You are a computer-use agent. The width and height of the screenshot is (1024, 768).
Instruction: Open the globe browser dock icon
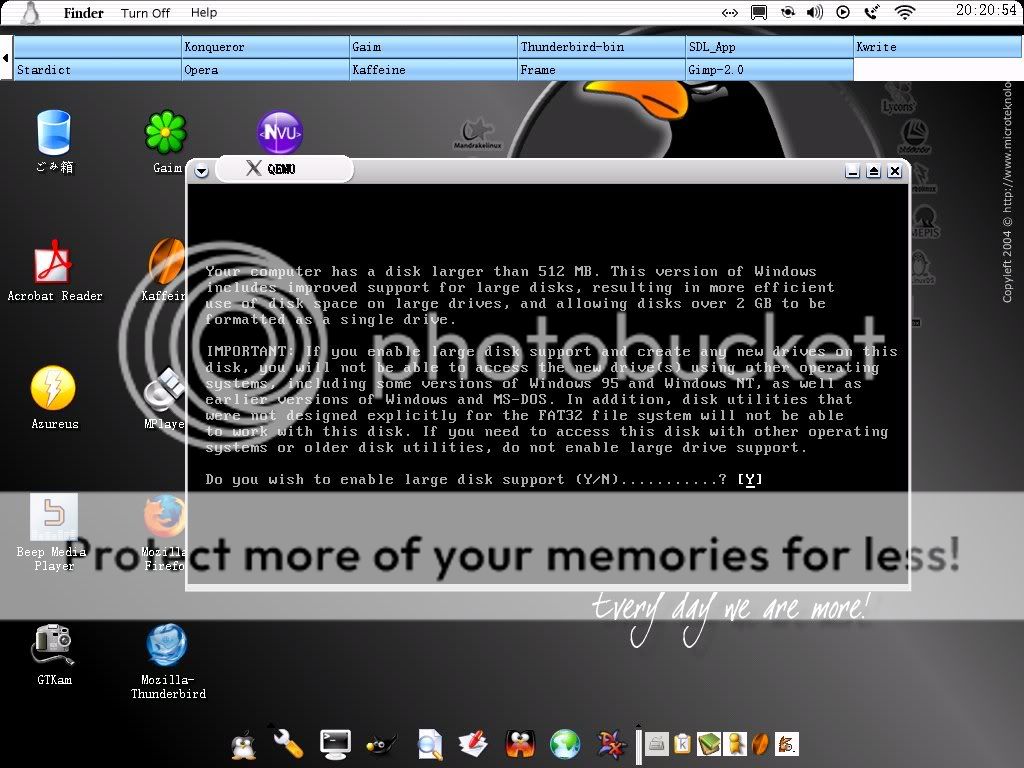click(566, 744)
